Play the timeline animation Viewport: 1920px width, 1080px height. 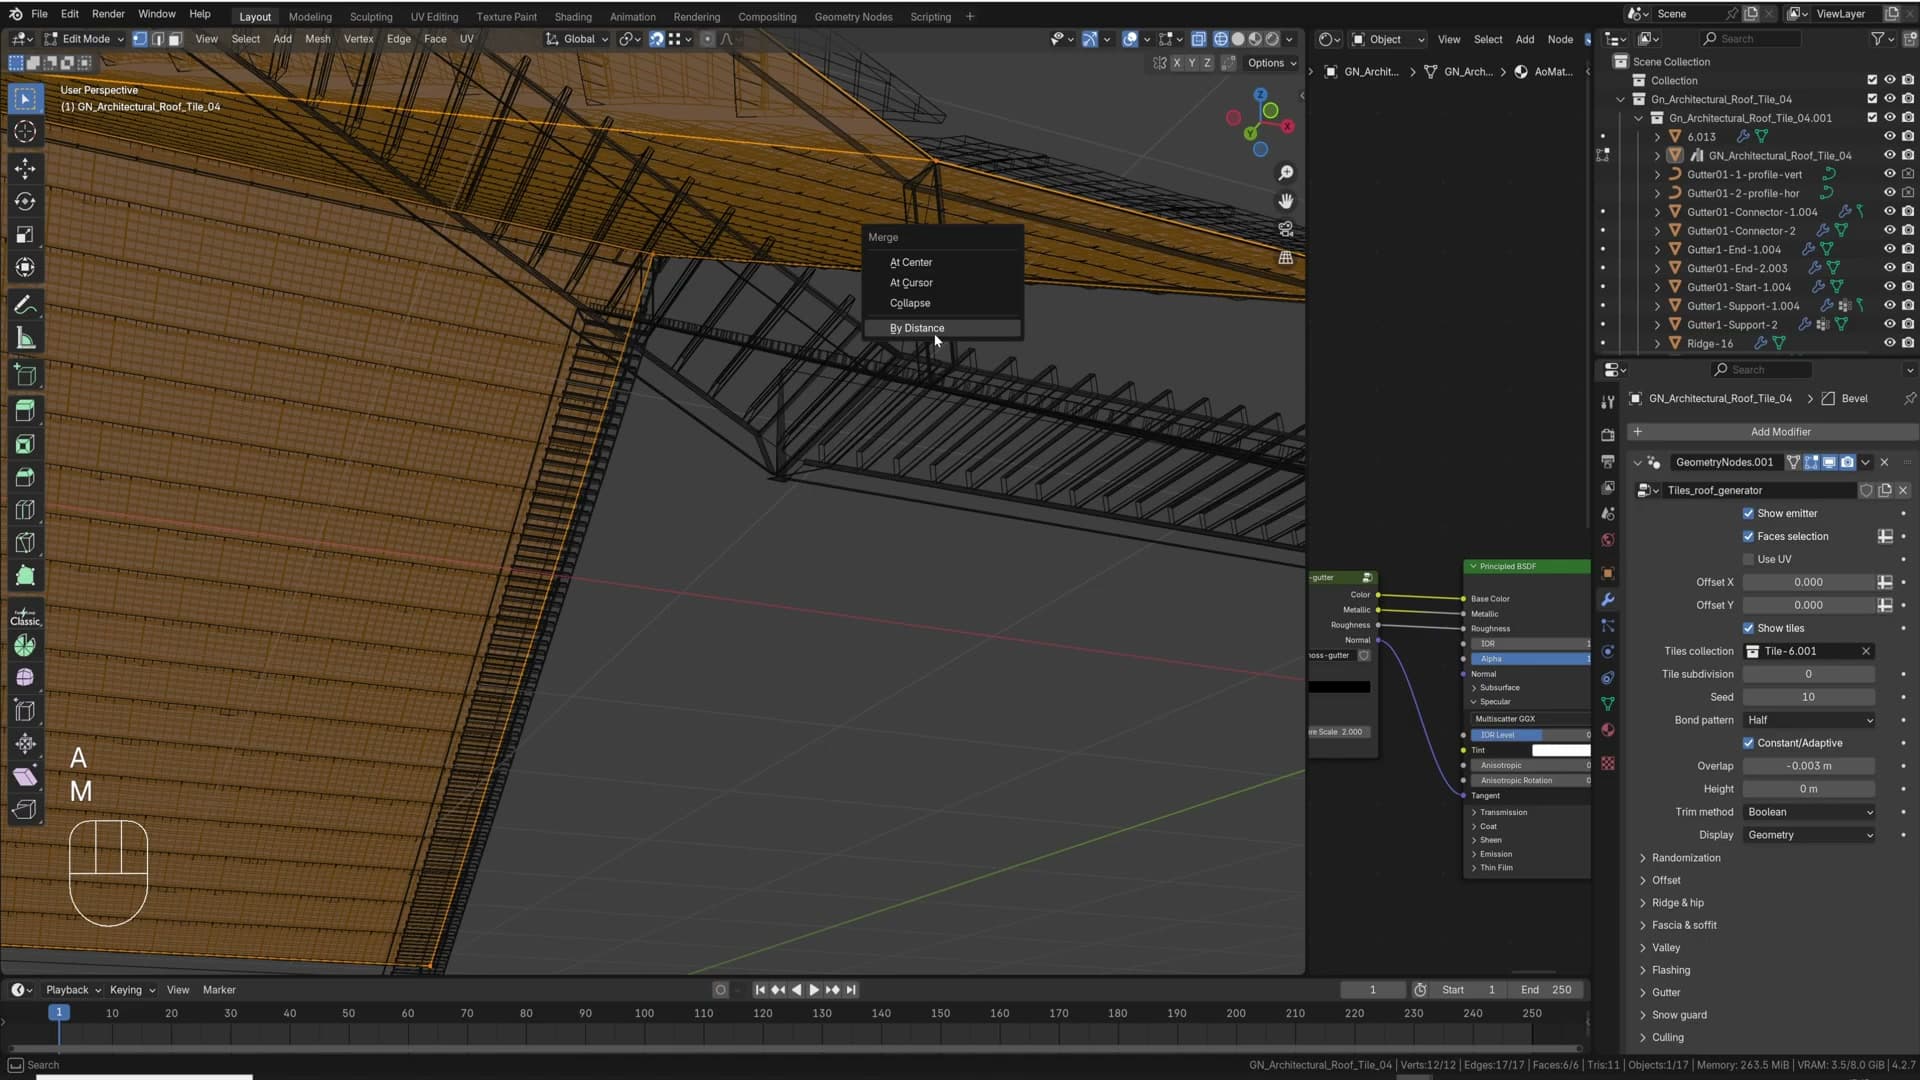(814, 990)
